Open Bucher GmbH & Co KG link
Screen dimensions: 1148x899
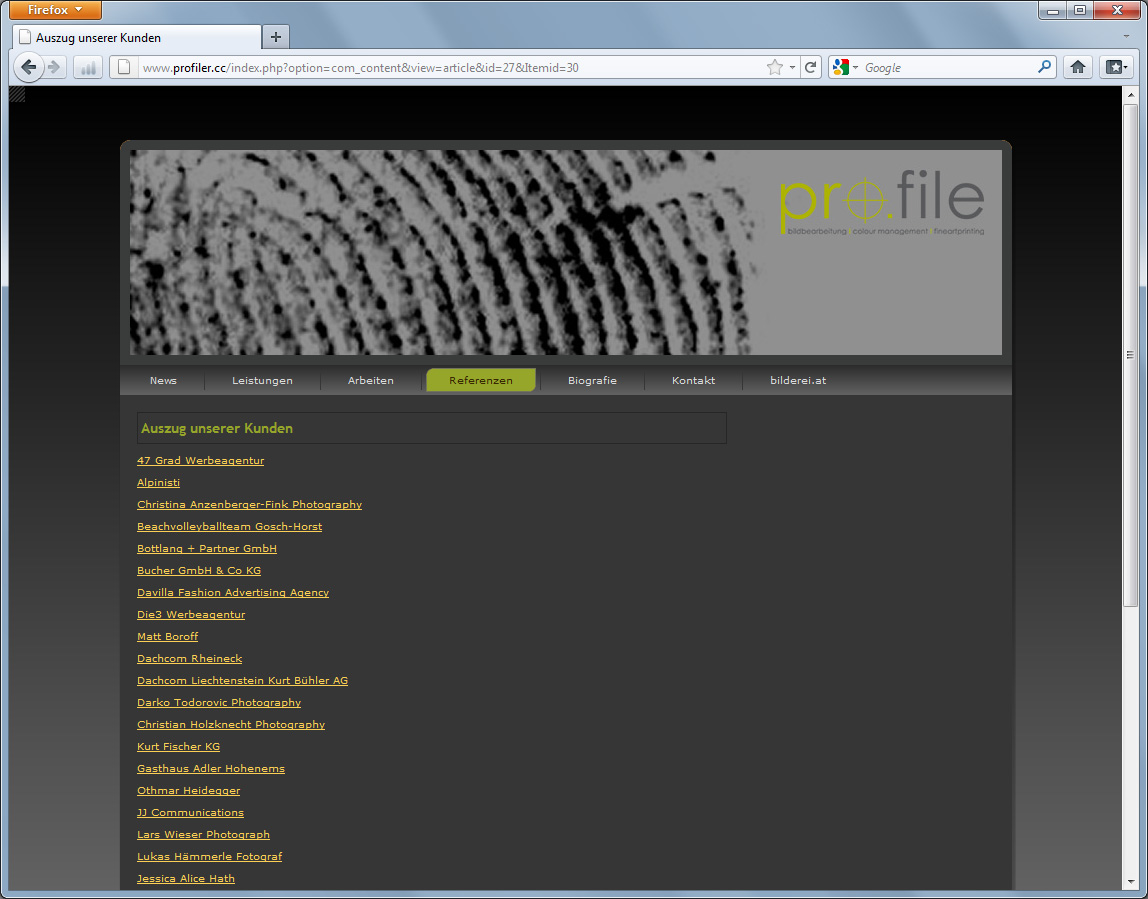199,570
